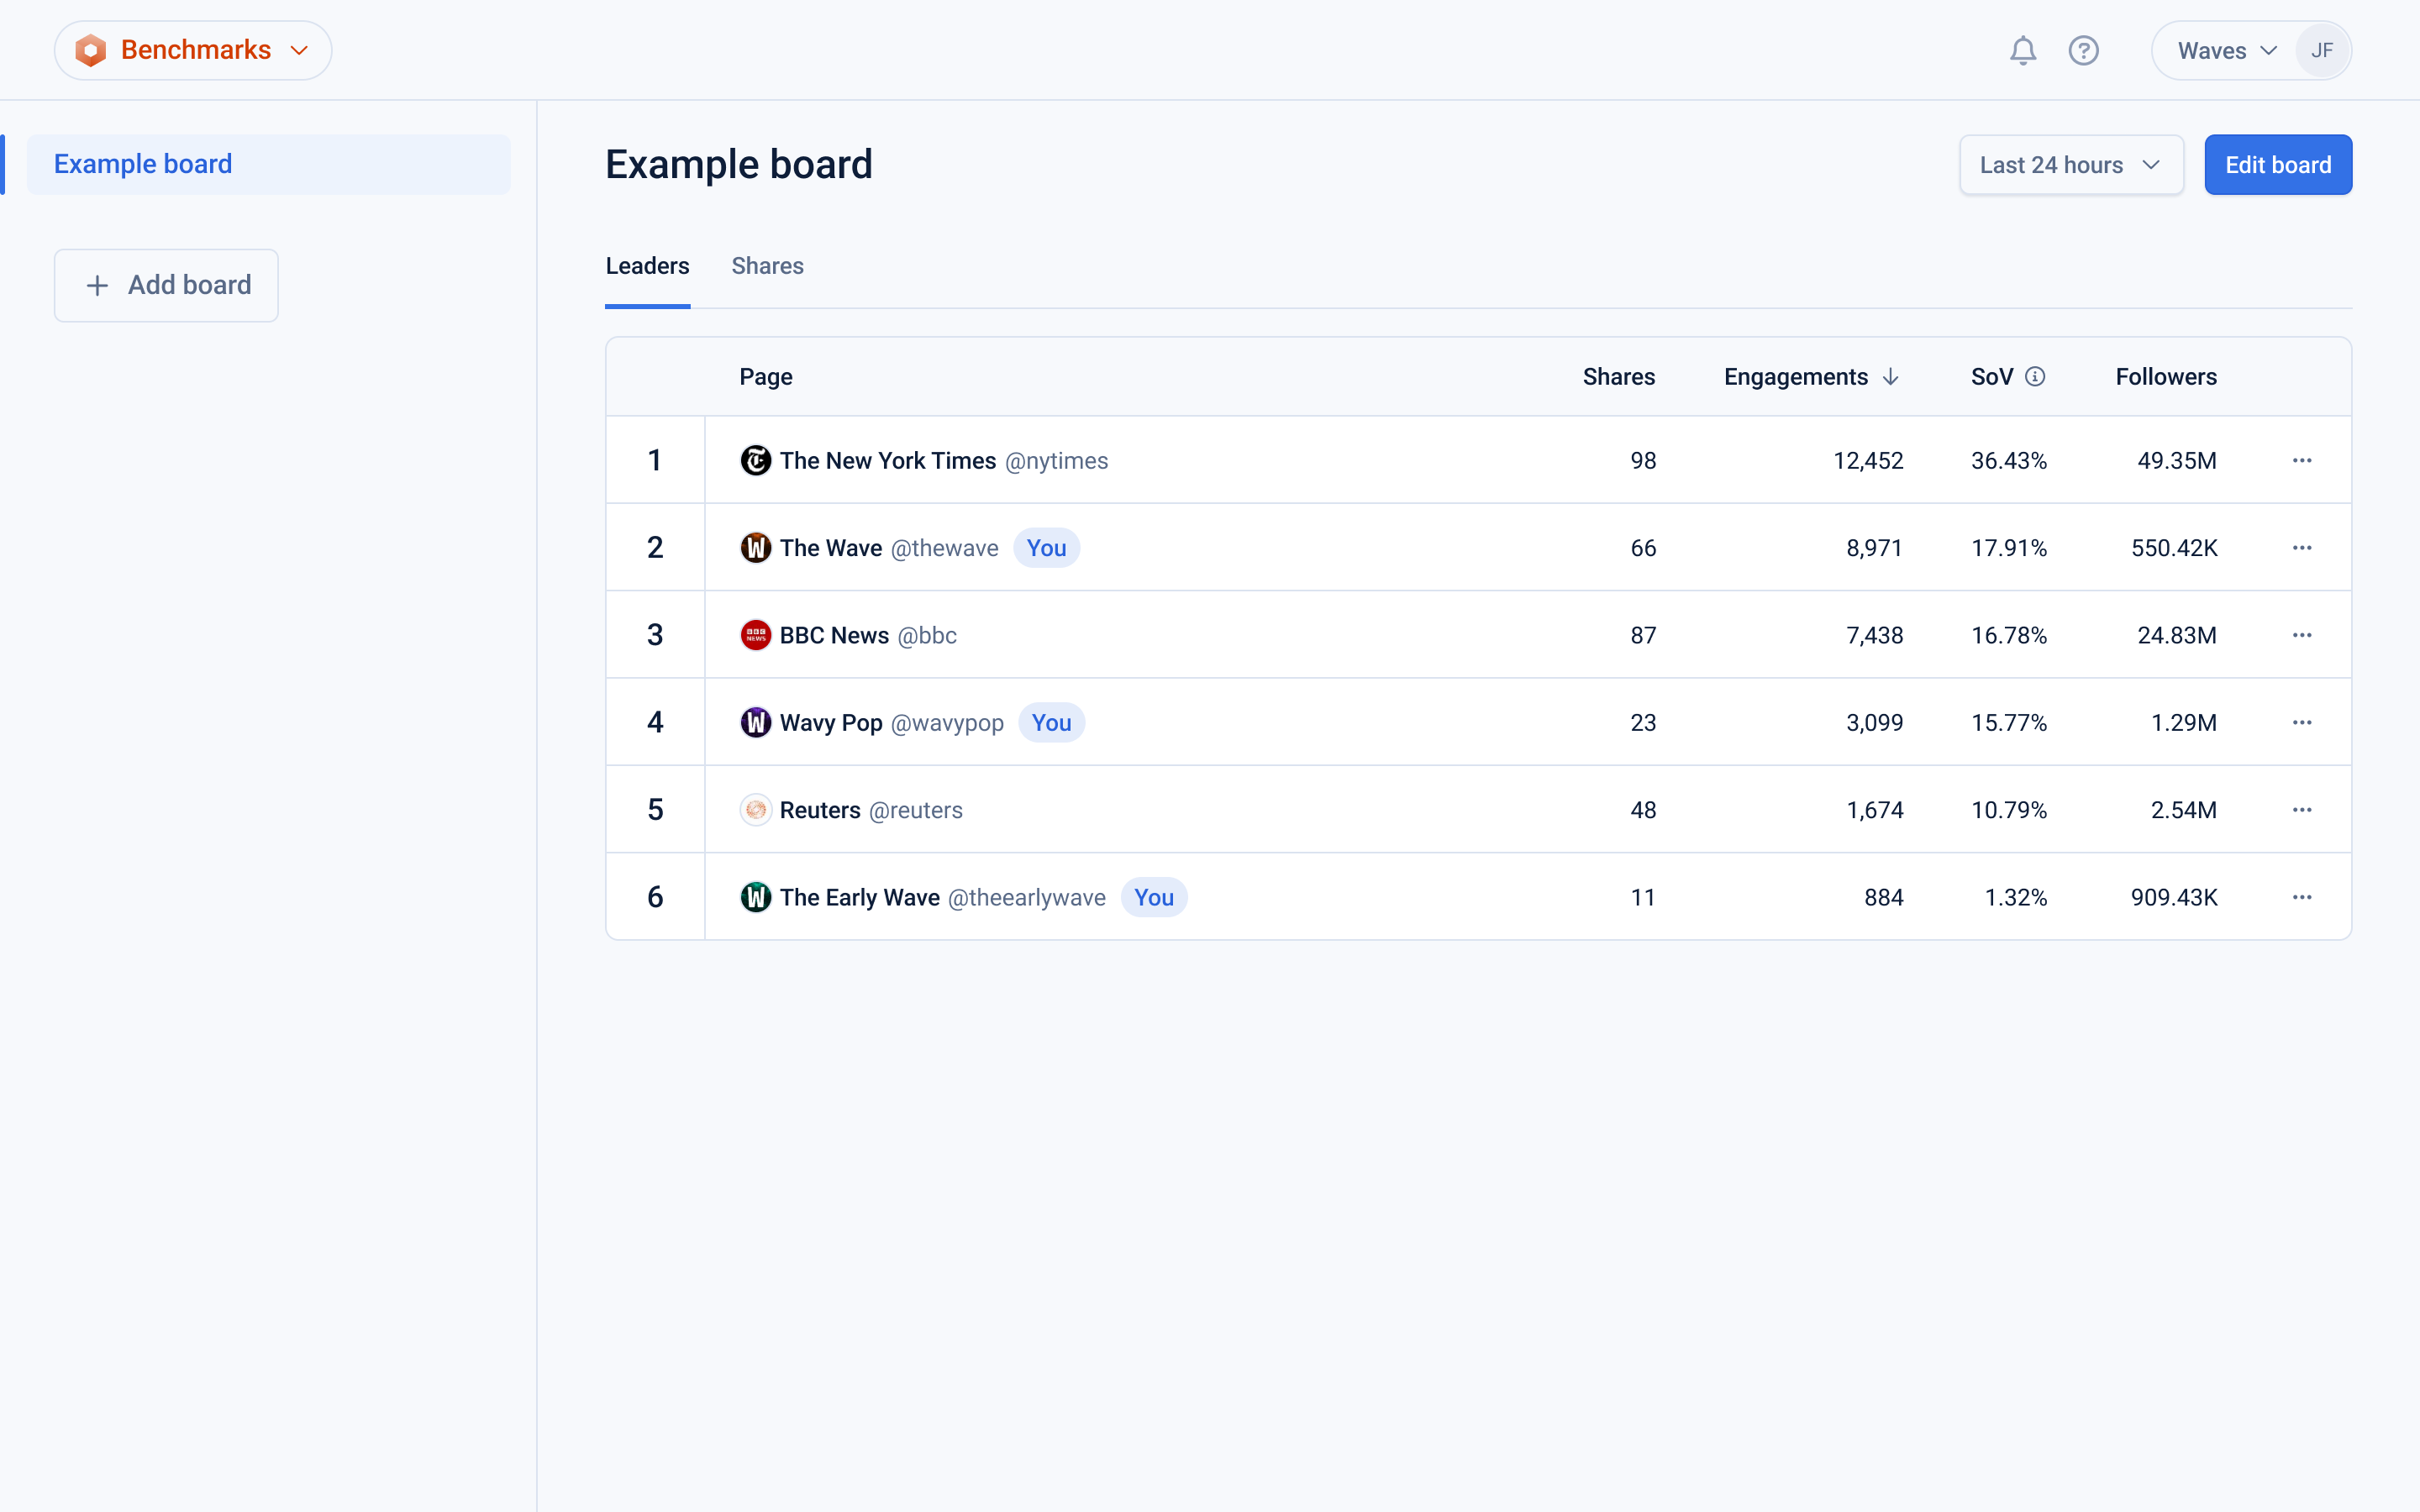Sort by the Shares column header

point(1618,377)
